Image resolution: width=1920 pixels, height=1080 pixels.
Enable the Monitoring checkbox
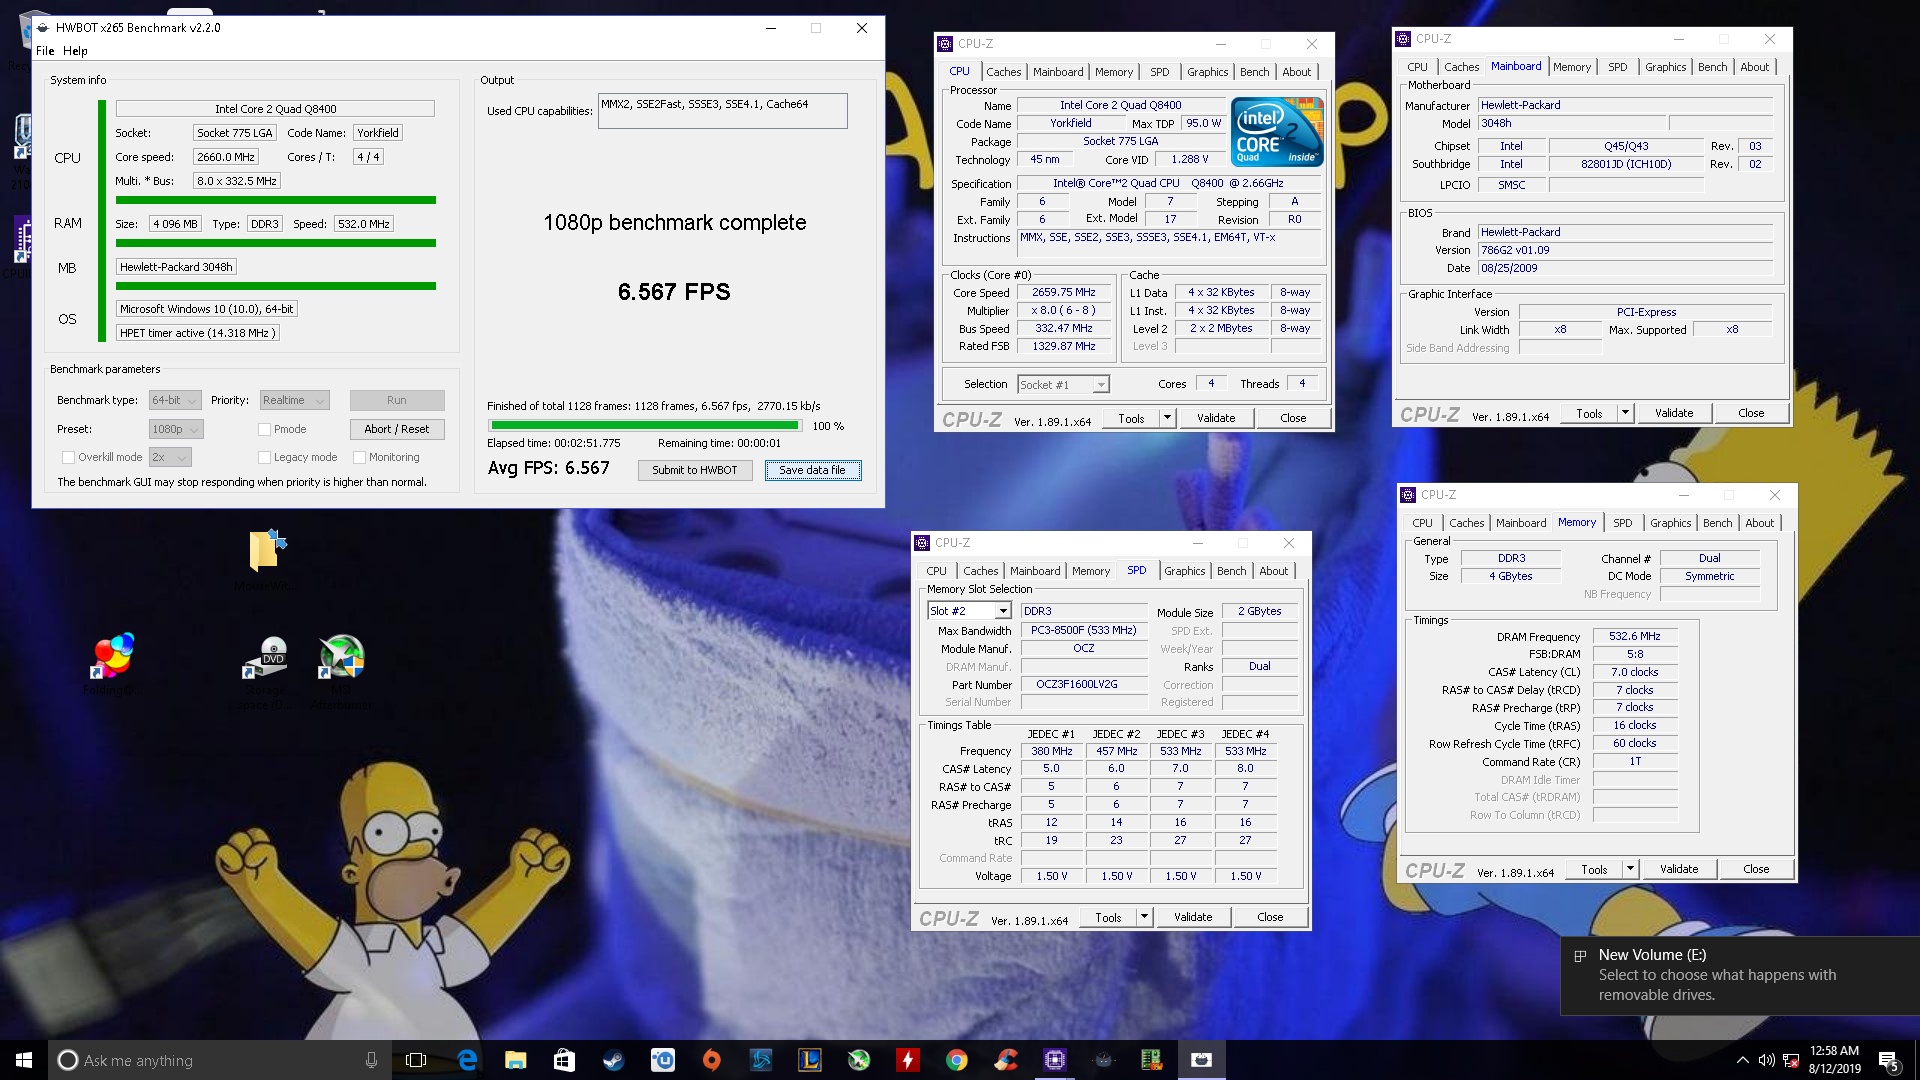click(x=359, y=457)
